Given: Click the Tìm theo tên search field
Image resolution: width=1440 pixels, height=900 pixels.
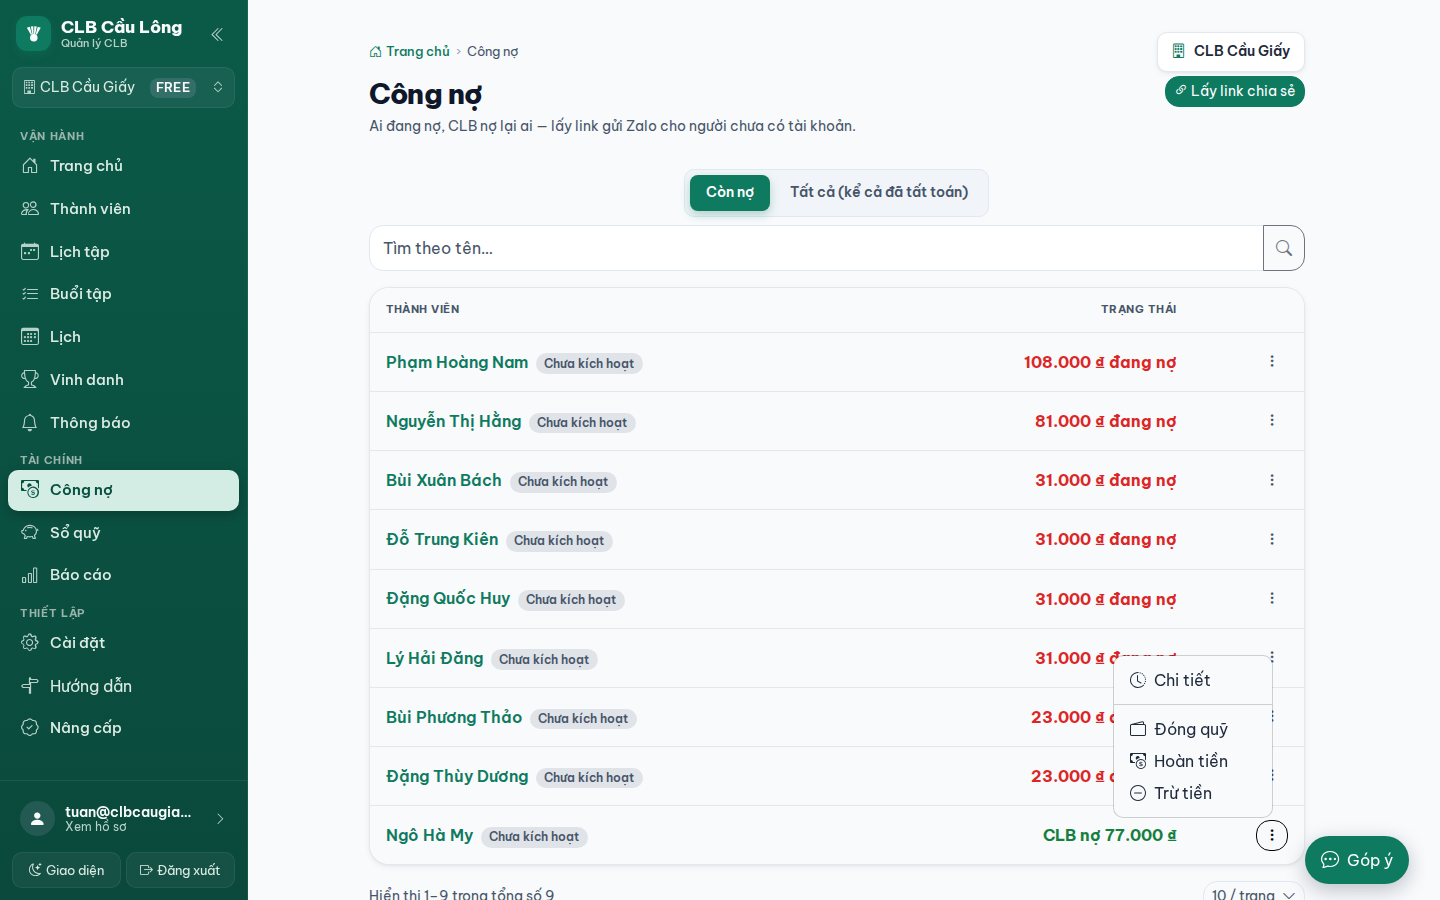Looking at the screenshot, I should pyautogui.click(x=816, y=248).
